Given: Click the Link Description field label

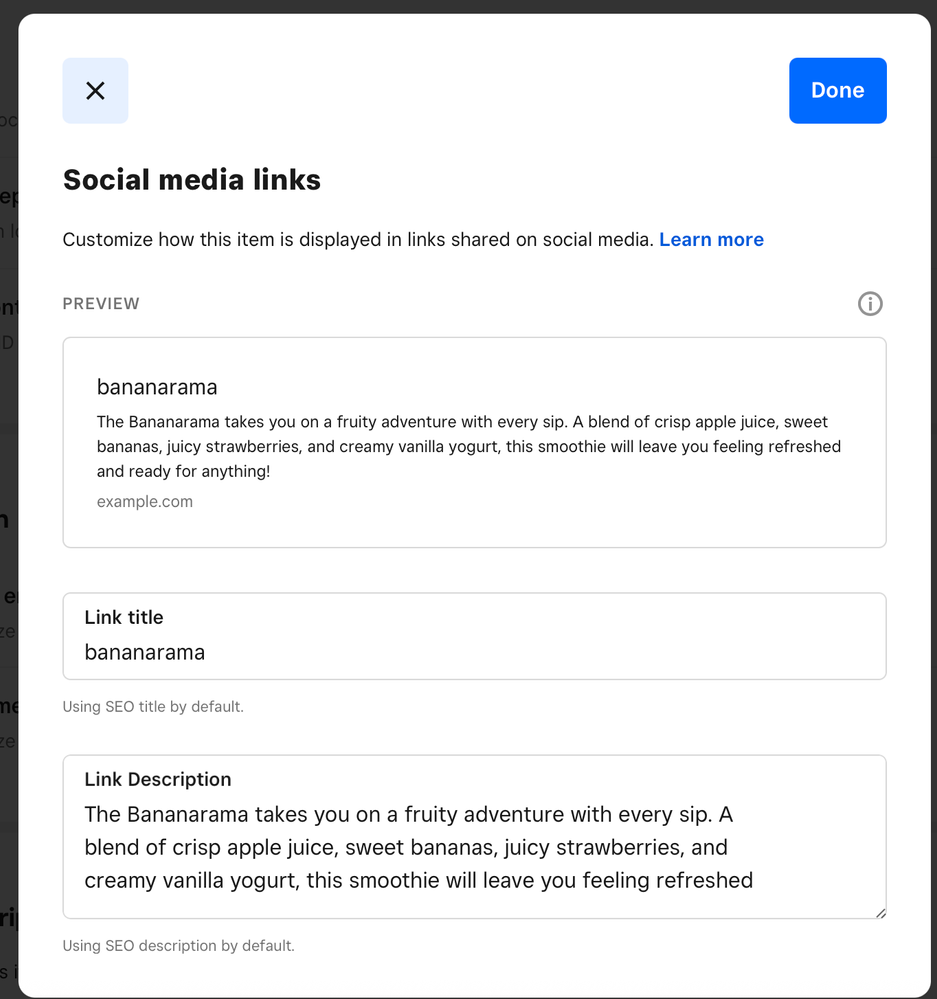Looking at the screenshot, I should pos(158,780).
